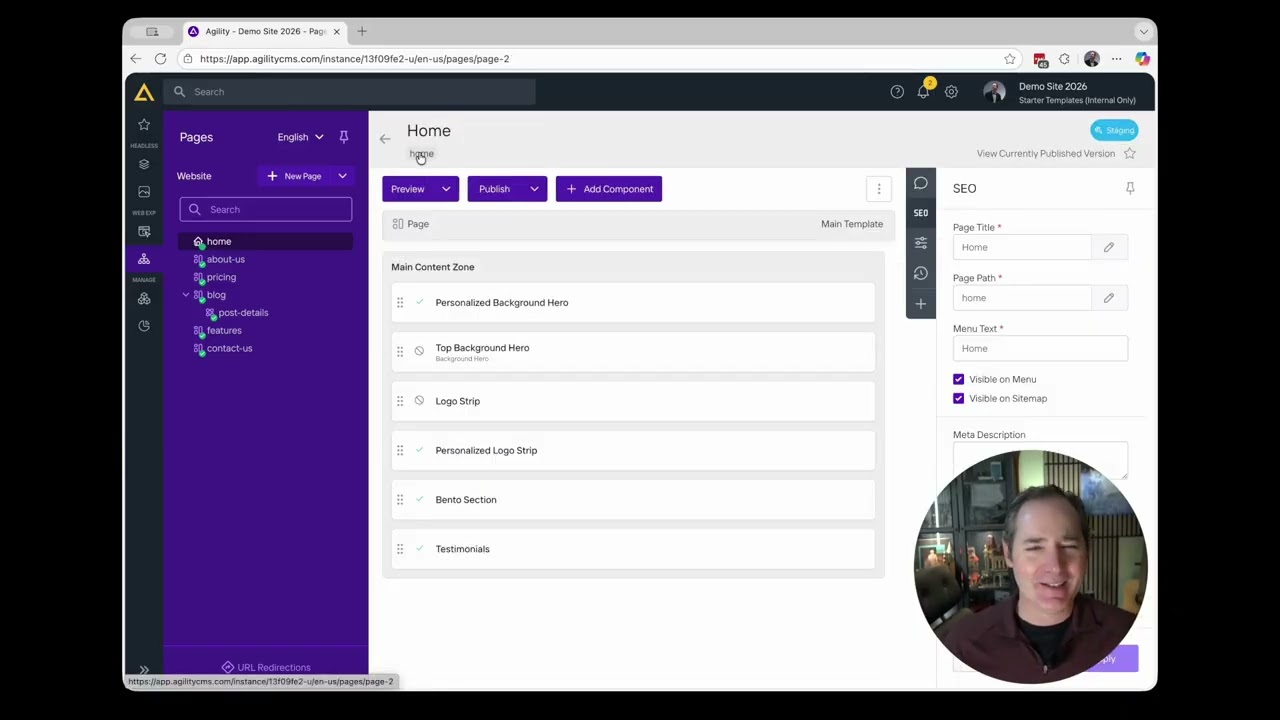Select the pricing page in tree
Screen dimensions: 1280x720
221,277
